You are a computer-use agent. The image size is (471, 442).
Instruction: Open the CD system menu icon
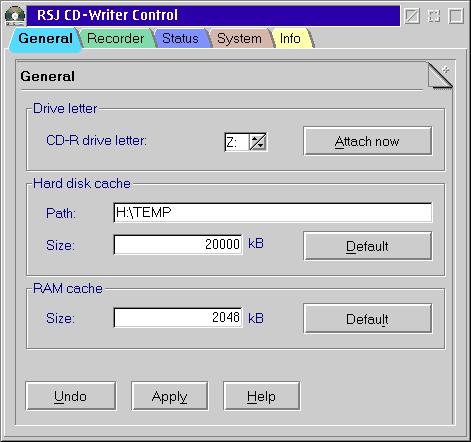[x=15, y=16]
